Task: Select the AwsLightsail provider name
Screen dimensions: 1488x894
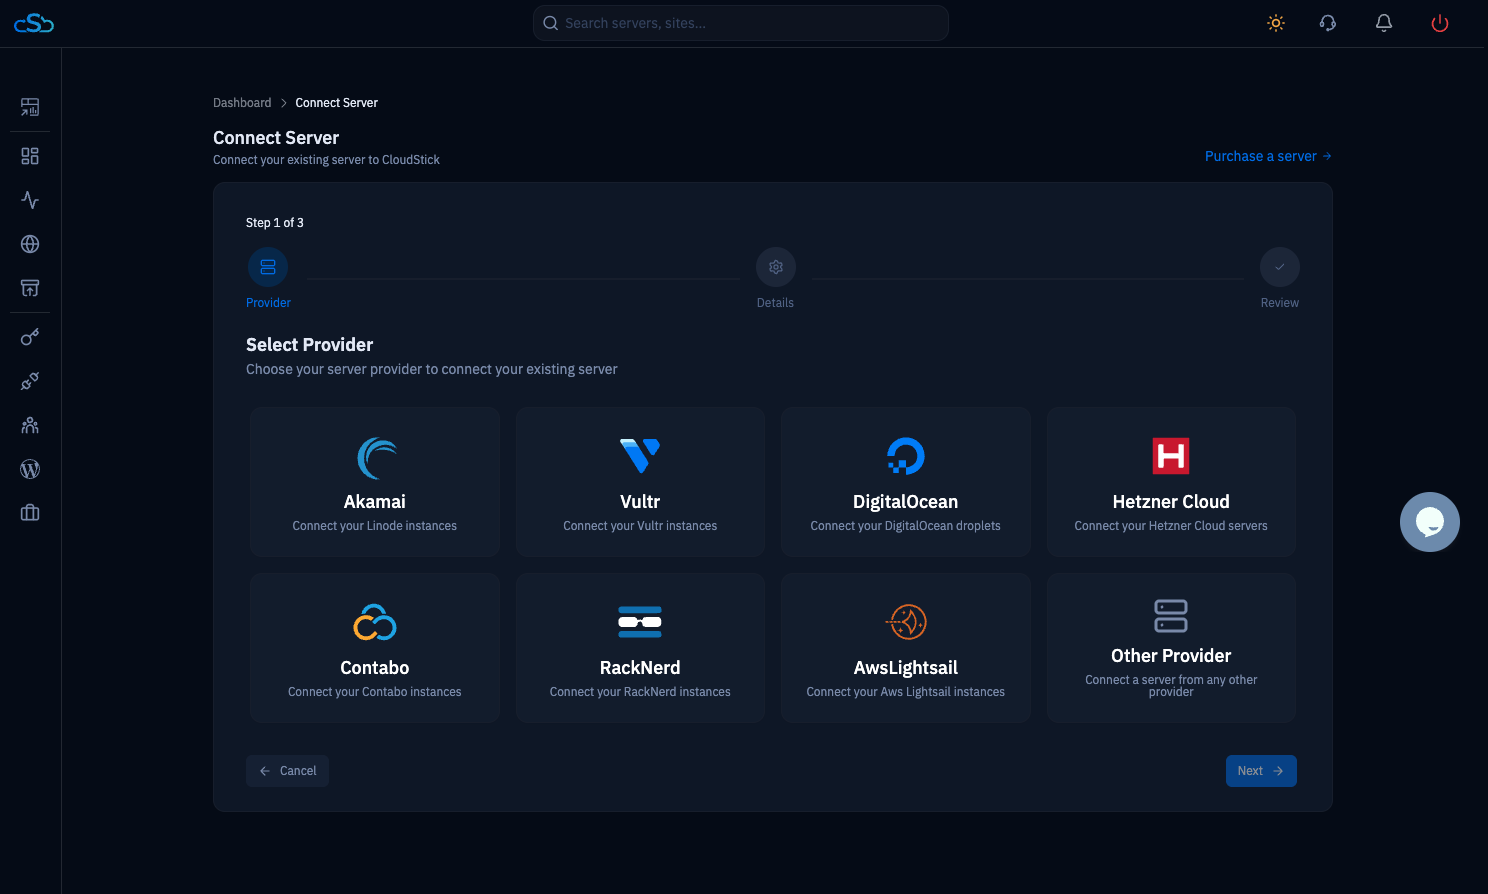Action: pos(906,668)
